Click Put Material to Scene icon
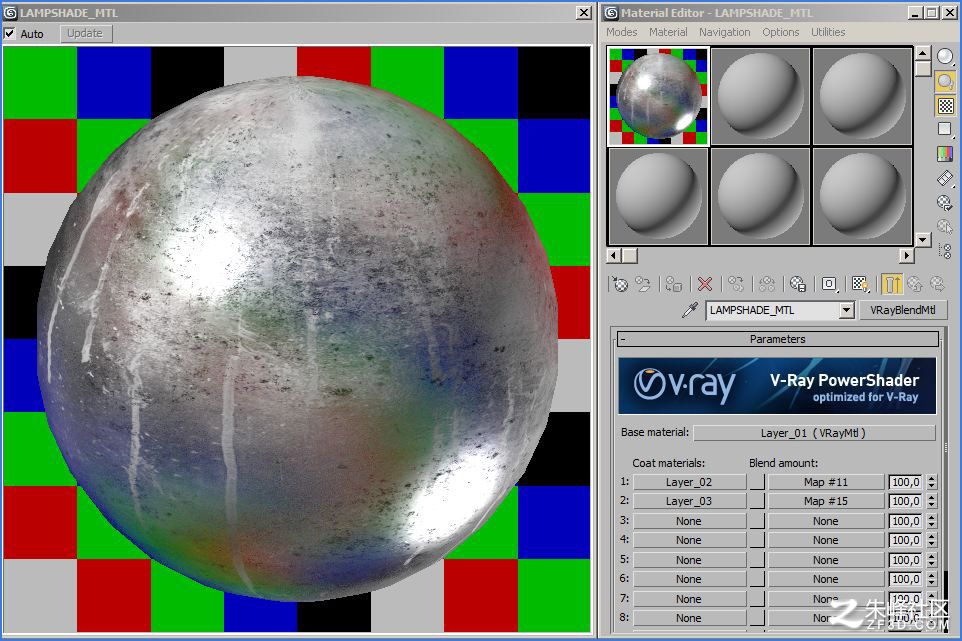The height and width of the screenshot is (641, 962). (643, 284)
